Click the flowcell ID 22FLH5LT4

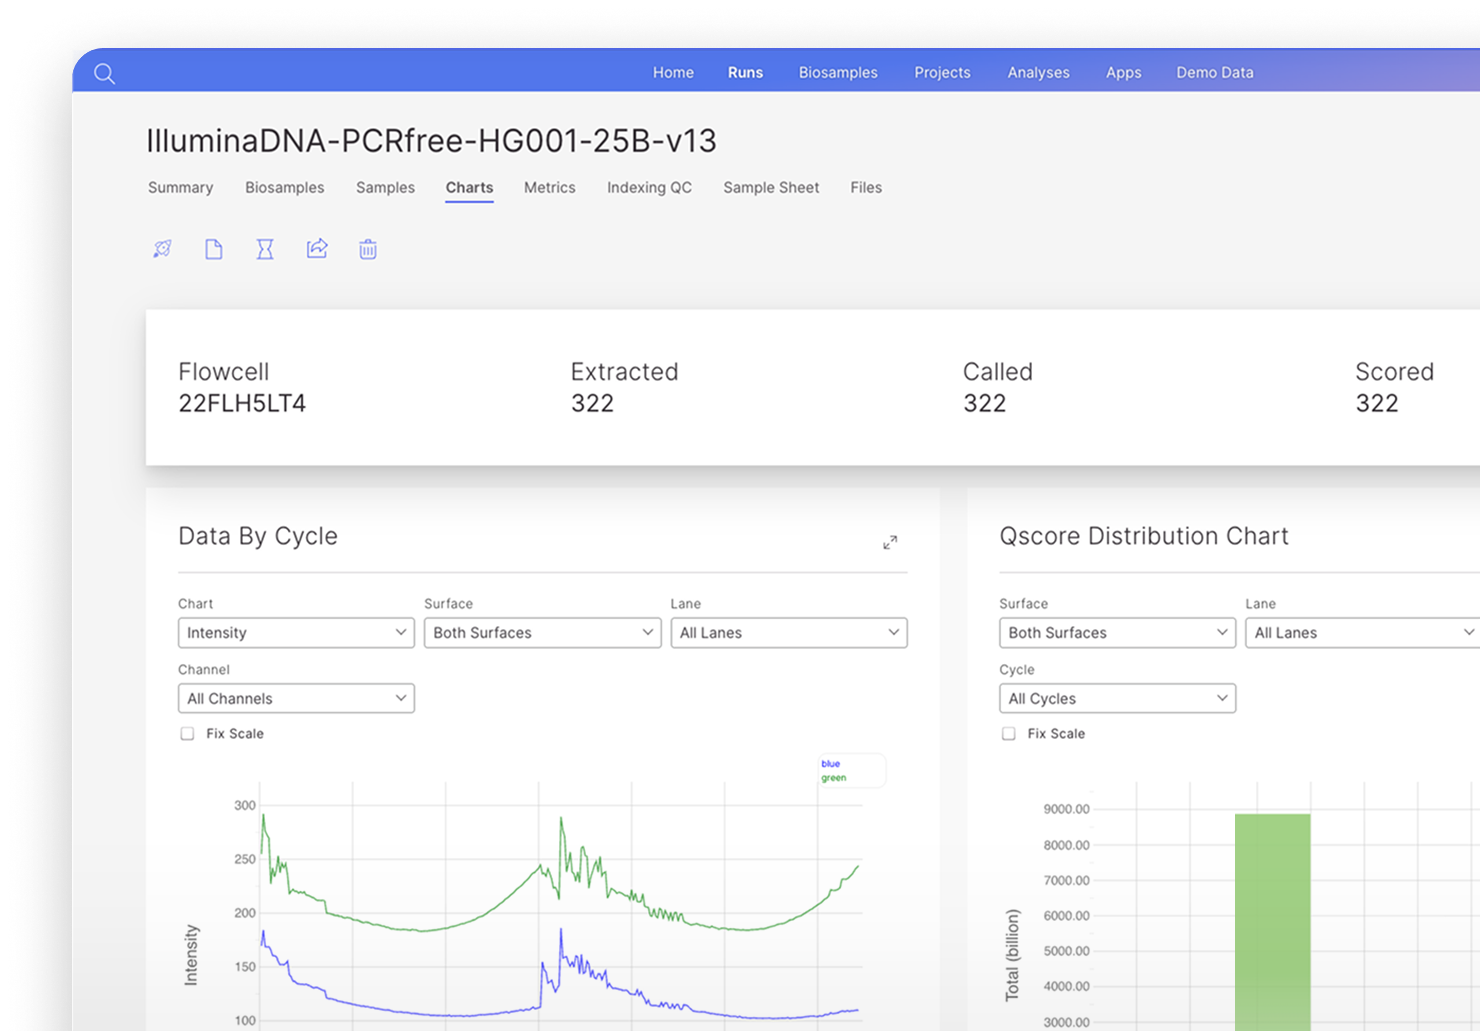point(242,404)
